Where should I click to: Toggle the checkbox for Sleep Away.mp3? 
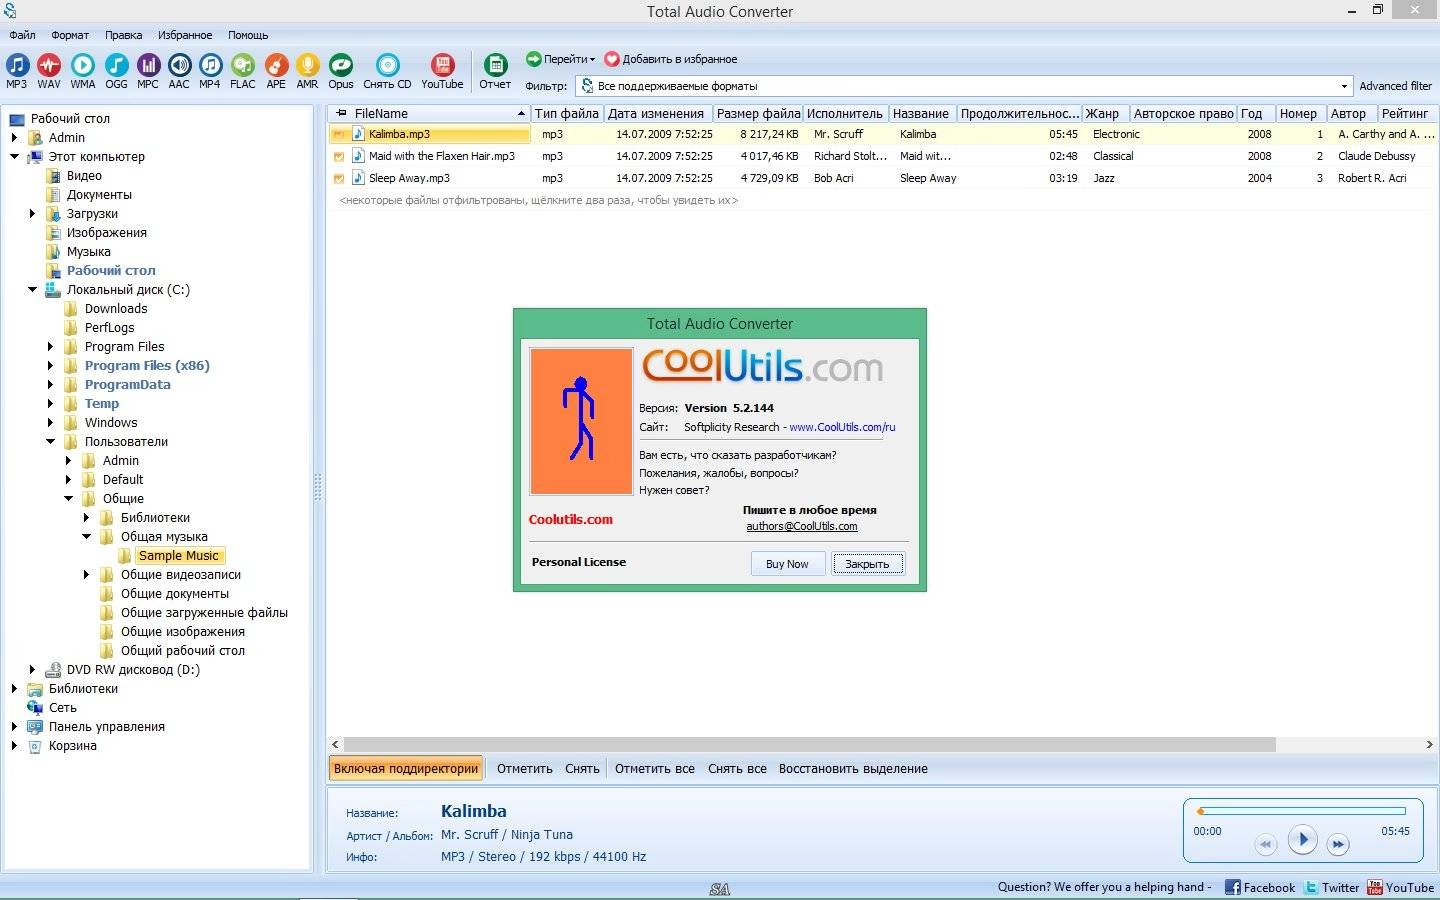(339, 178)
